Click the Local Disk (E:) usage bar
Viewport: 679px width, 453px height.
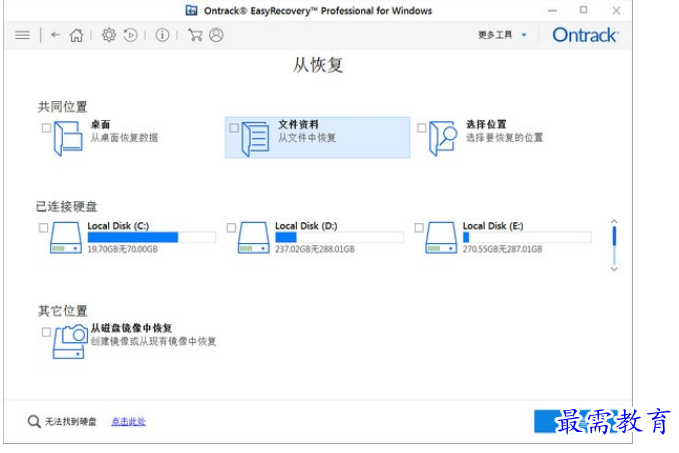point(527,237)
